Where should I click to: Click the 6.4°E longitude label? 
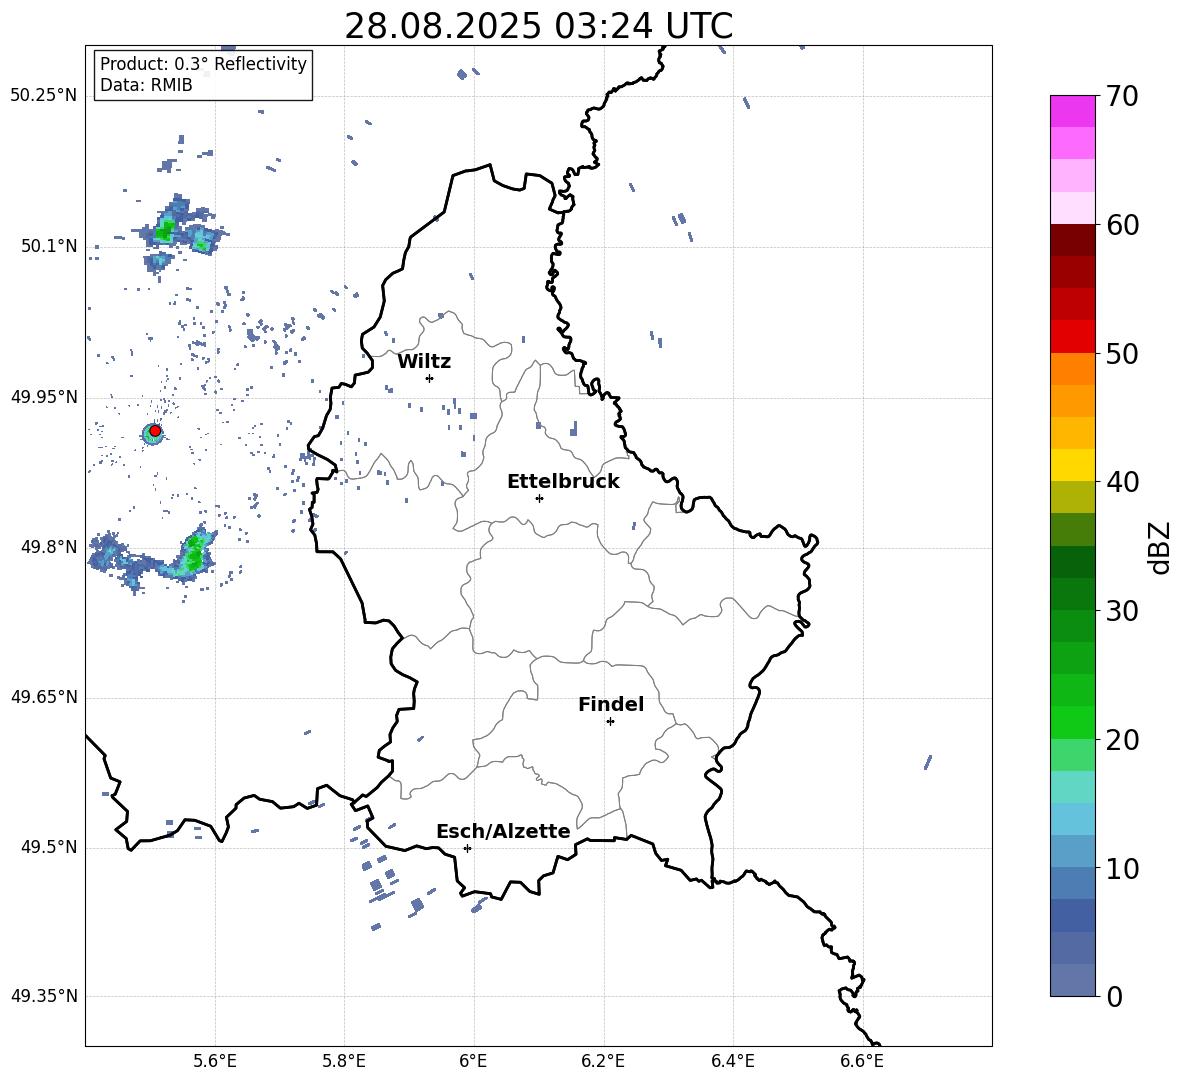[732, 1061]
